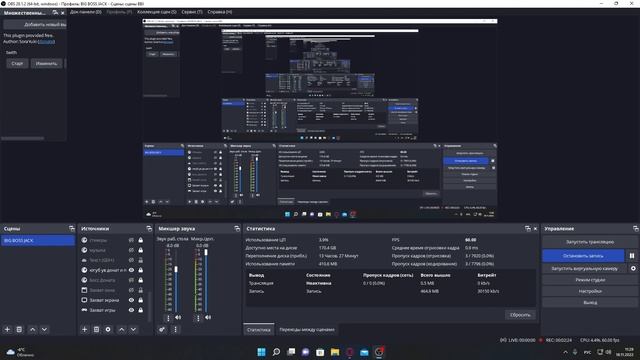Toggle lock on Музыка source
640x360 pixels.
(x=140, y=250)
